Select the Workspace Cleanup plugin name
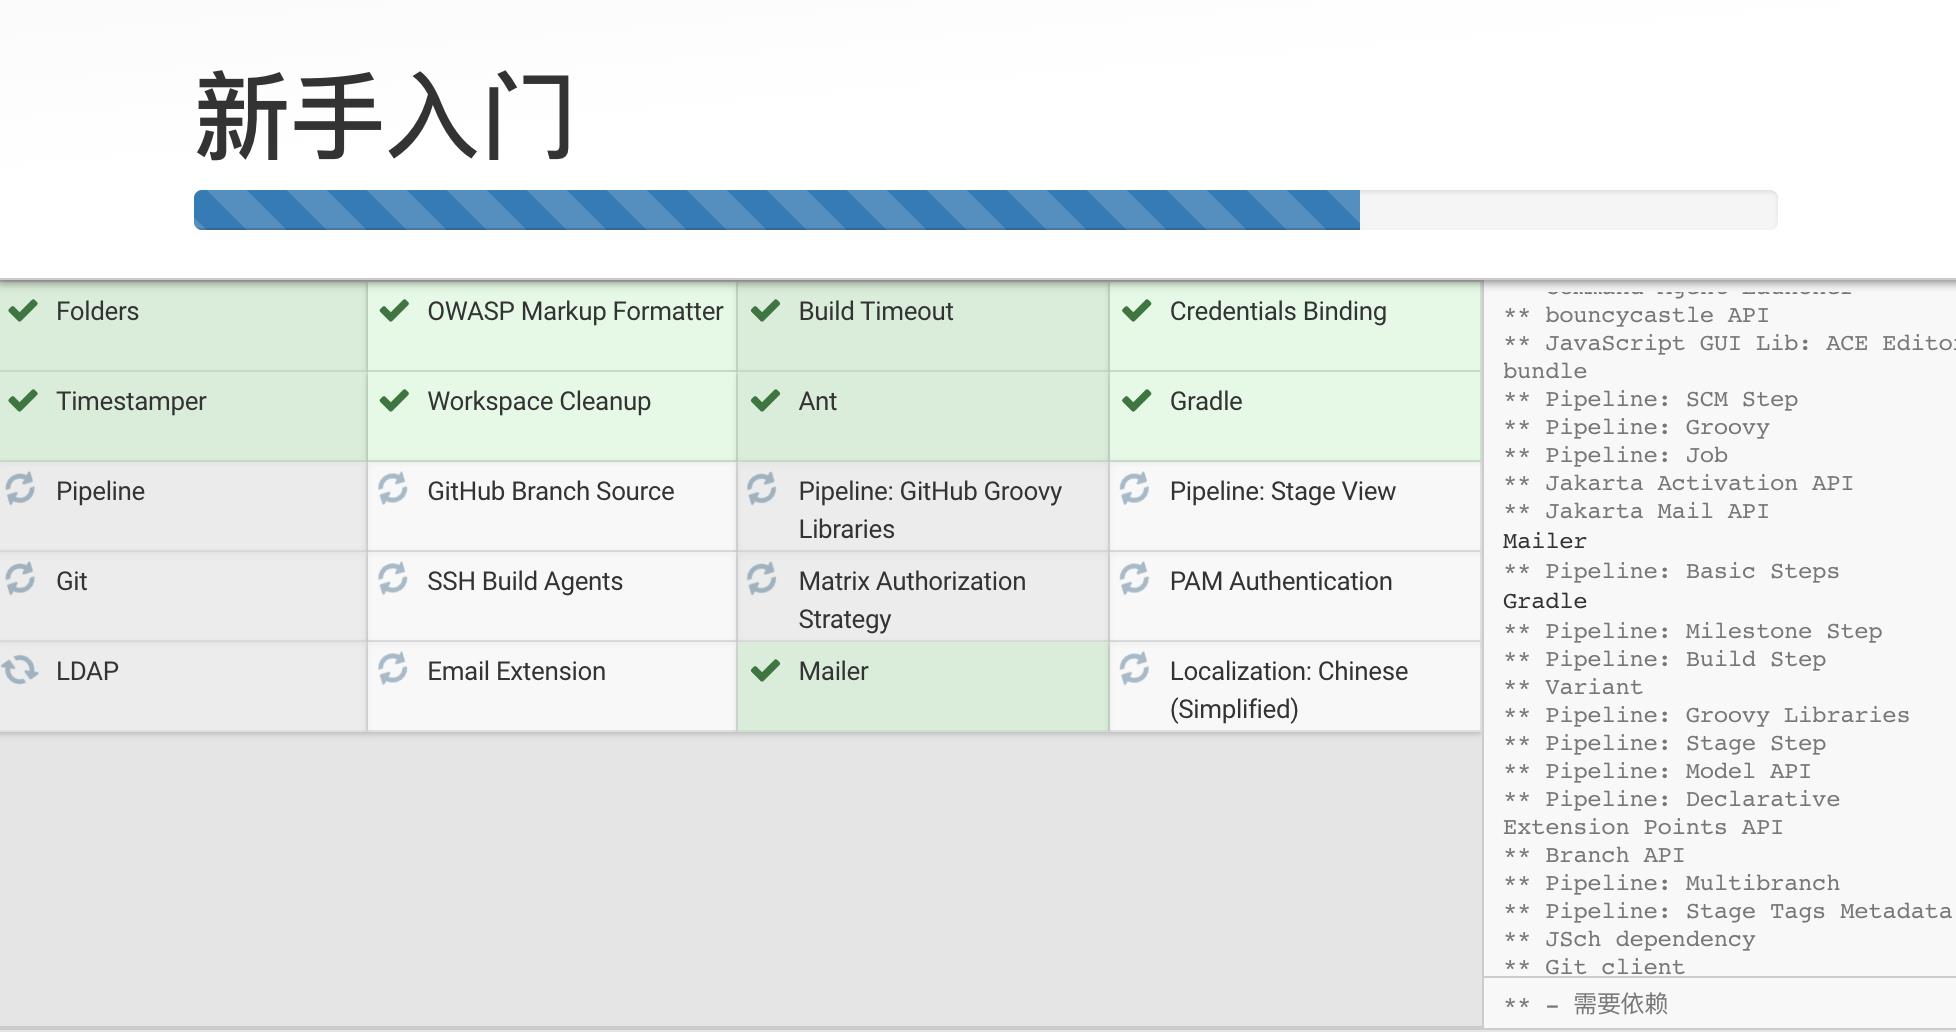The width and height of the screenshot is (1956, 1034). [539, 401]
